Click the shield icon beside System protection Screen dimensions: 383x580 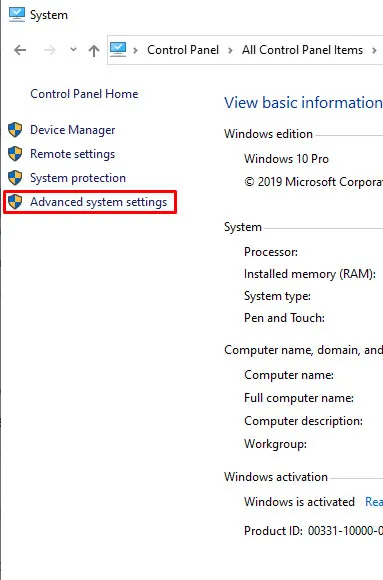pyautogui.click(x=15, y=178)
